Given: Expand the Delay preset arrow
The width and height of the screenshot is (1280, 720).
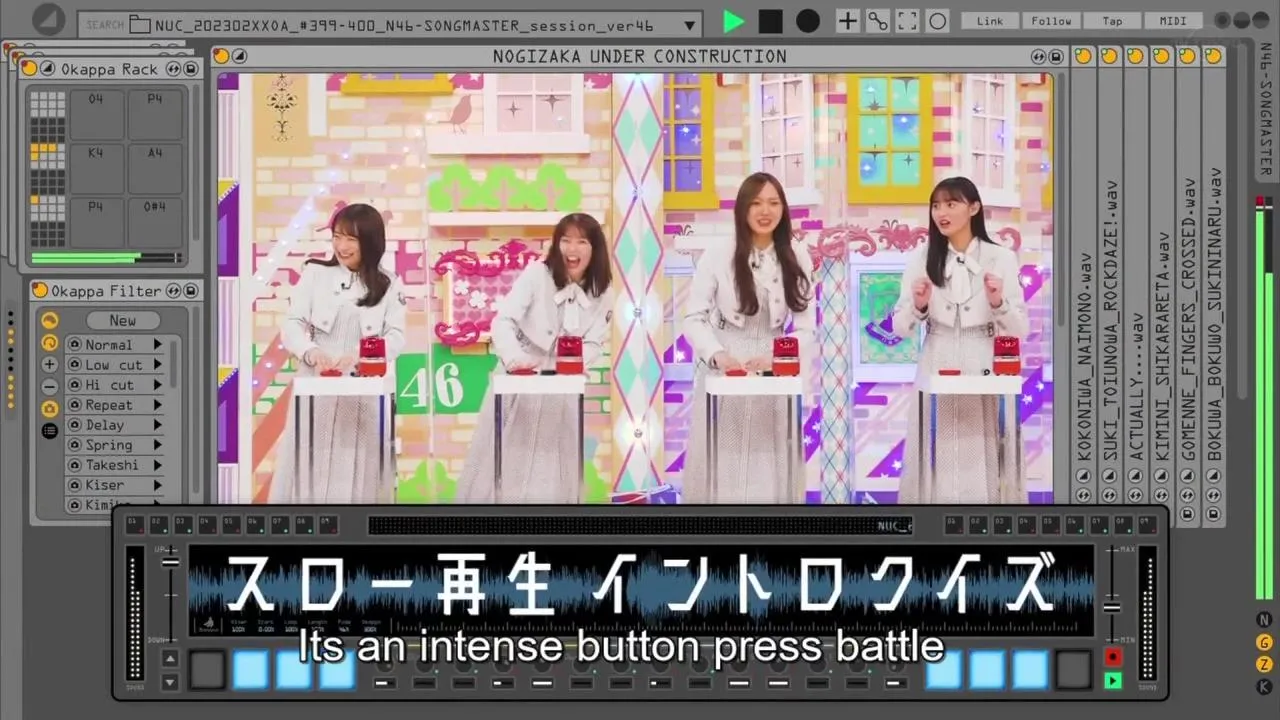Looking at the screenshot, I should (x=157, y=425).
